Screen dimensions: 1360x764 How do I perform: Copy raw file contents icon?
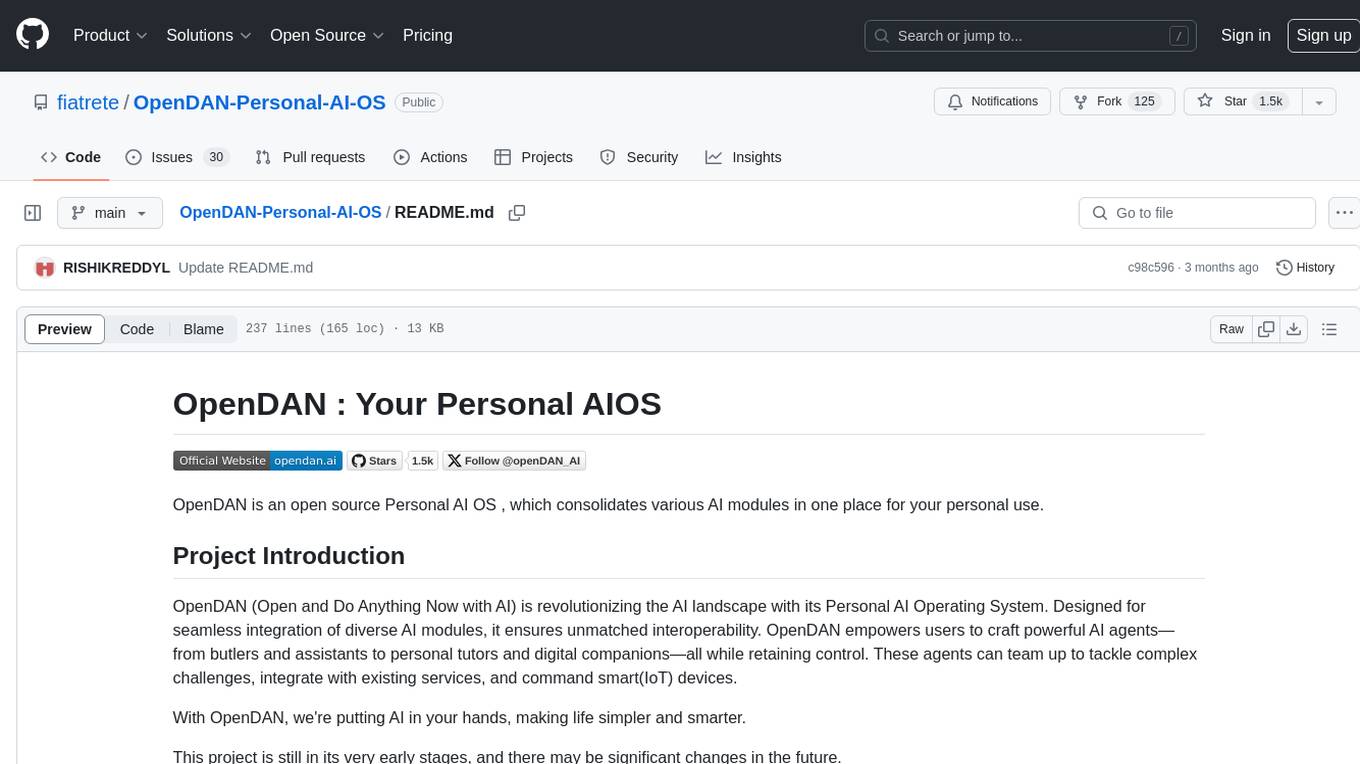point(1267,329)
